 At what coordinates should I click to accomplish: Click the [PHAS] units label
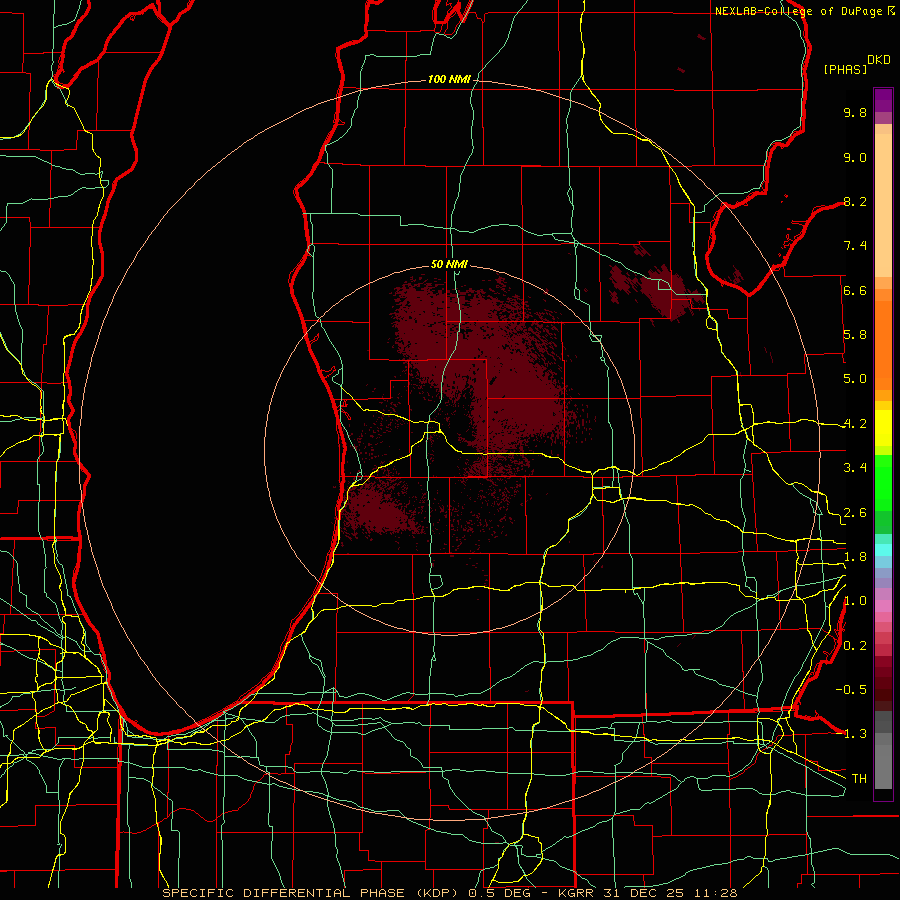(x=845, y=69)
